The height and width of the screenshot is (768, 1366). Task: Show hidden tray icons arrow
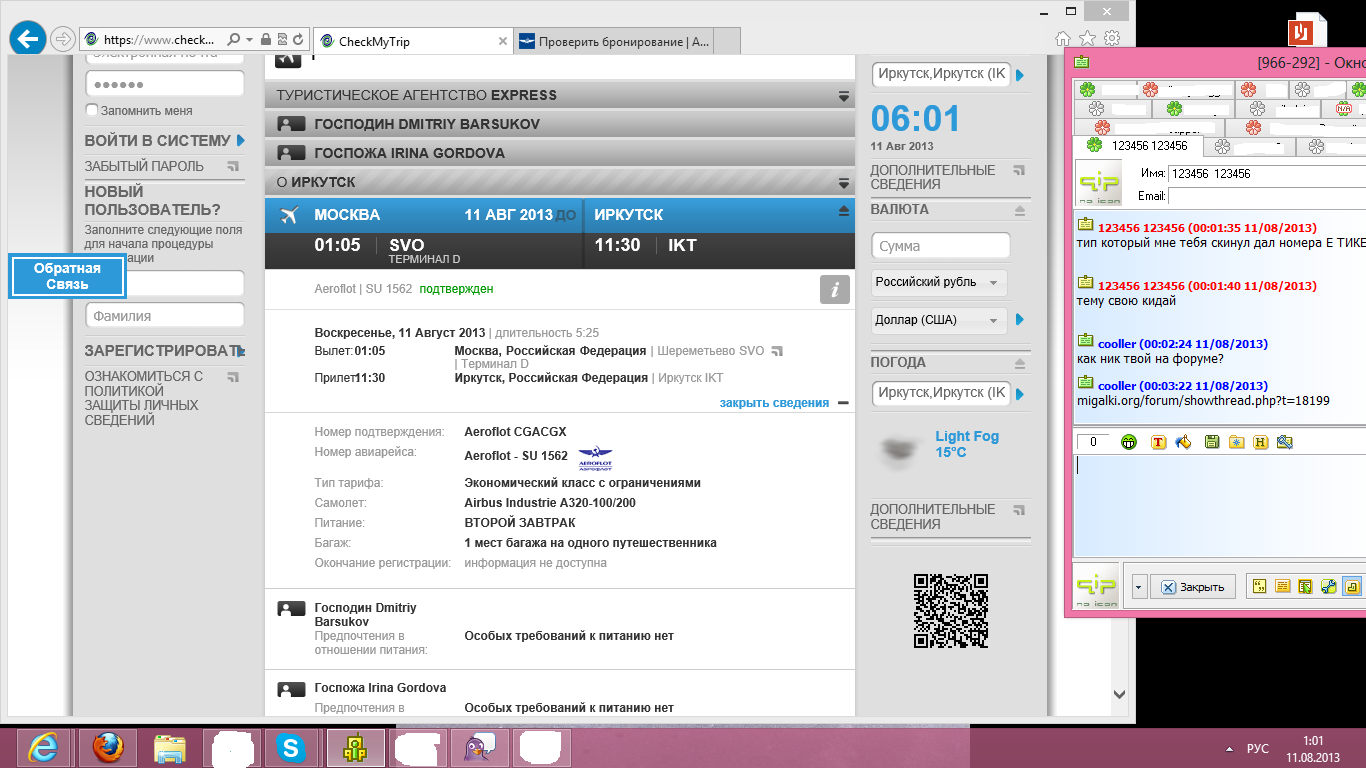1229,749
